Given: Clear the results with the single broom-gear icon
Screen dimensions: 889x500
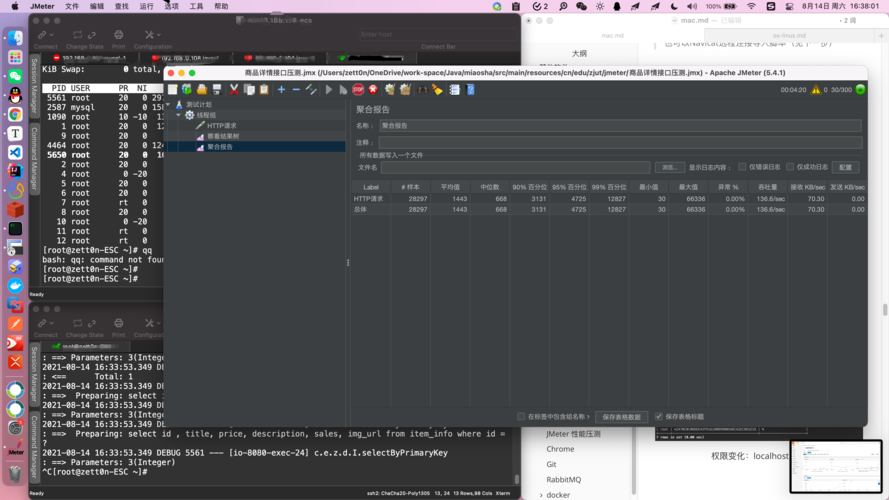Looking at the screenshot, I should (390, 90).
